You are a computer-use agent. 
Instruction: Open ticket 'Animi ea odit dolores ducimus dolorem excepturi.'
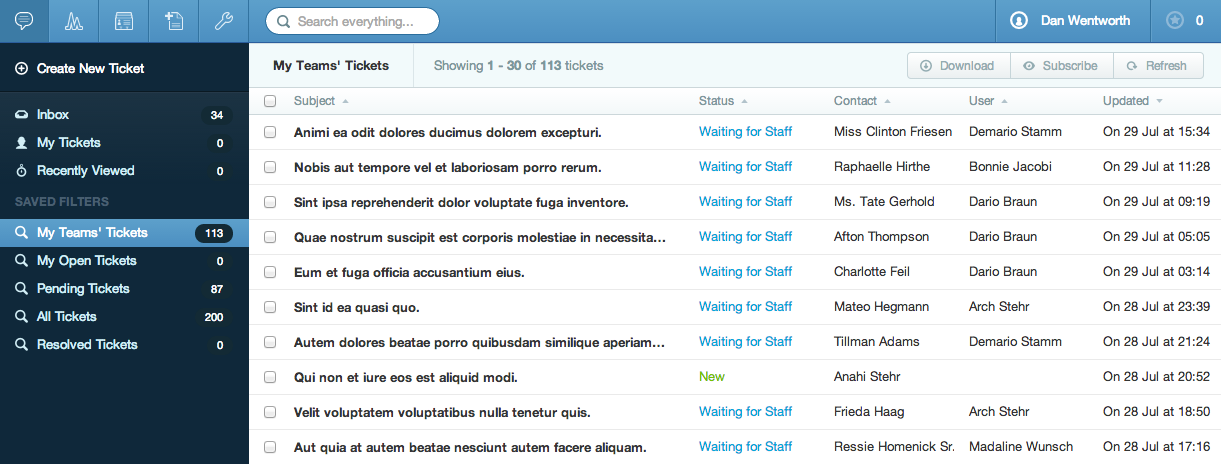click(x=448, y=132)
